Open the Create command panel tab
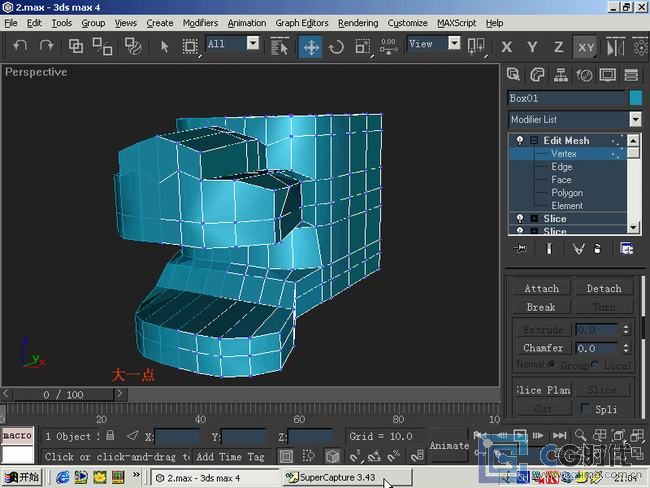650x488 pixels. 514,75
